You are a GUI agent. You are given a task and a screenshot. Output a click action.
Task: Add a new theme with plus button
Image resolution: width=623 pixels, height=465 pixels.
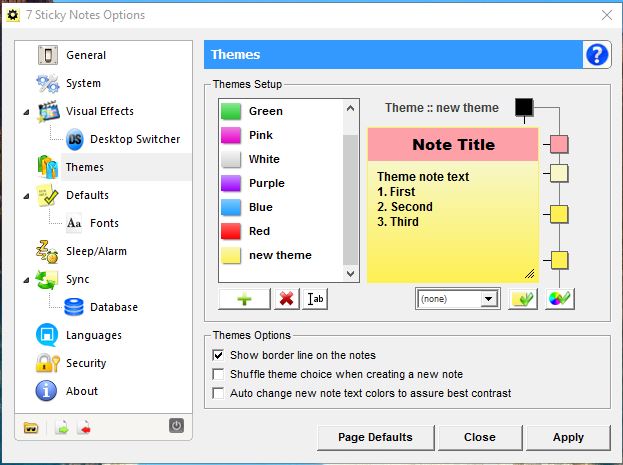point(244,299)
